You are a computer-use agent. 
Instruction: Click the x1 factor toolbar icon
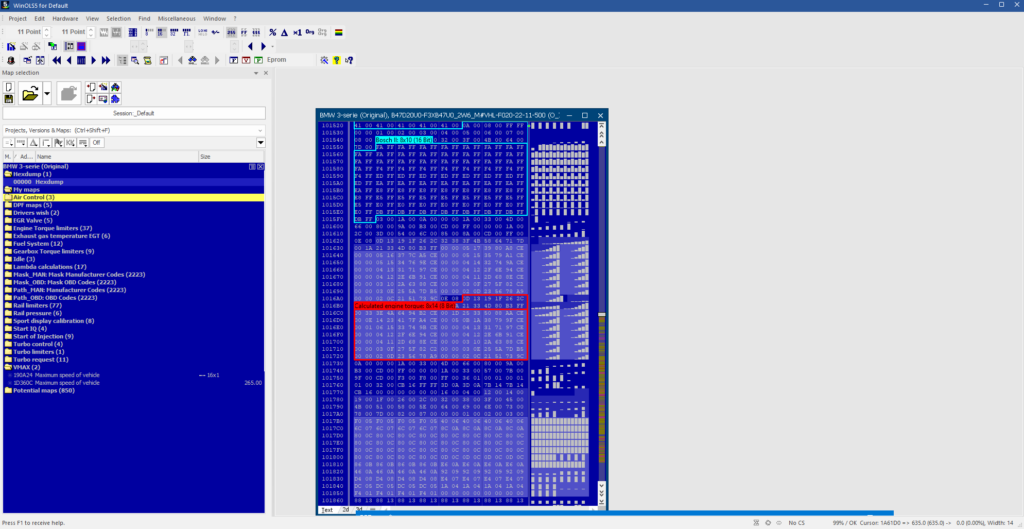point(297,32)
